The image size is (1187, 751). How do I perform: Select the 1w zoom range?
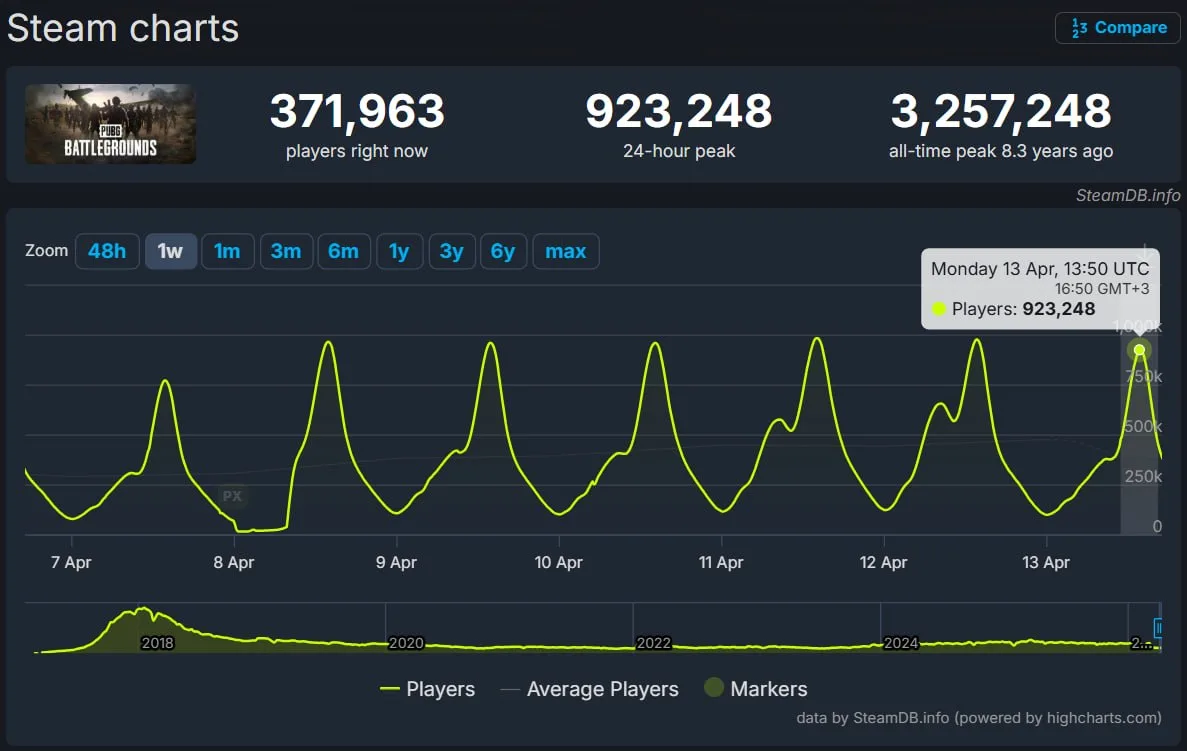tap(170, 251)
